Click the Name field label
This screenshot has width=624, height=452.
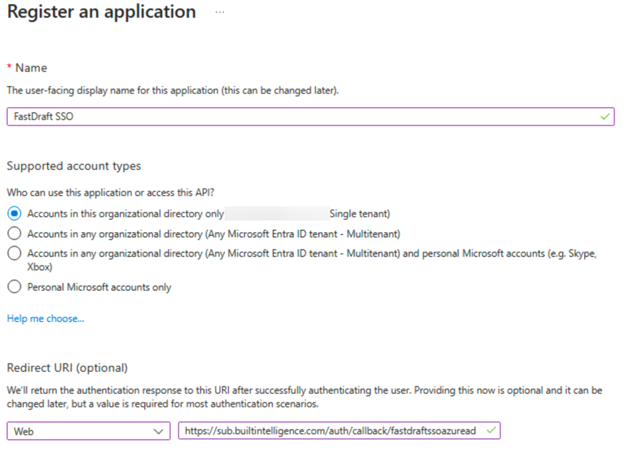click(x=31, y=68)
